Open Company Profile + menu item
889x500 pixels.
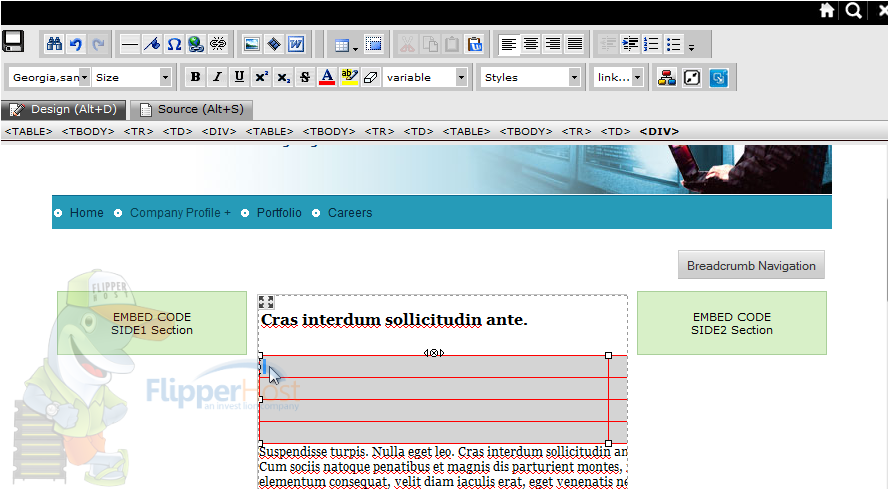tap(180, 213)
